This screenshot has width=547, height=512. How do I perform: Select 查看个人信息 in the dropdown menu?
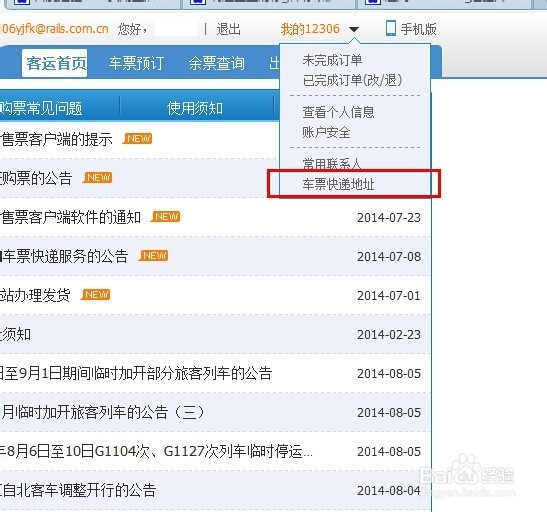click(338, 112)
